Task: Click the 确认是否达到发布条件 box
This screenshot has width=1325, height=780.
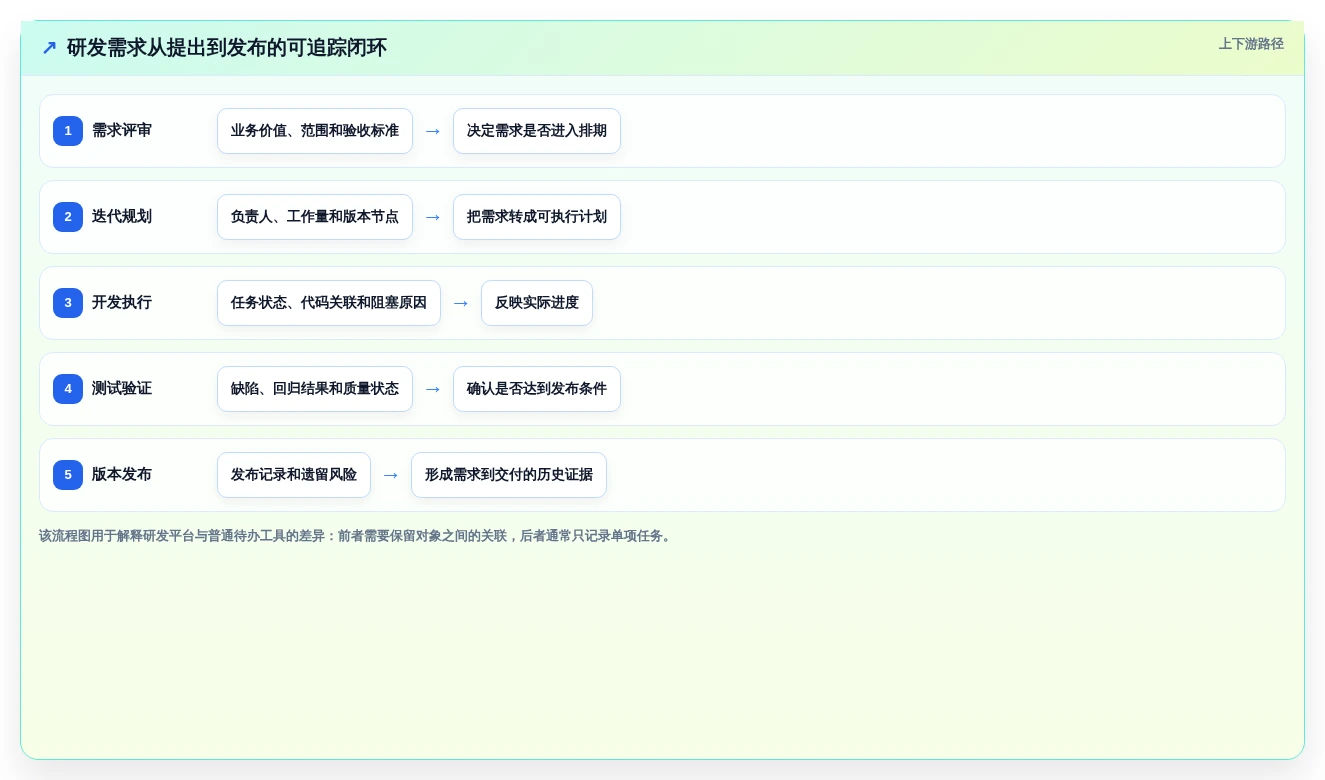Action: pyautogui.click(x=537, y=389)
